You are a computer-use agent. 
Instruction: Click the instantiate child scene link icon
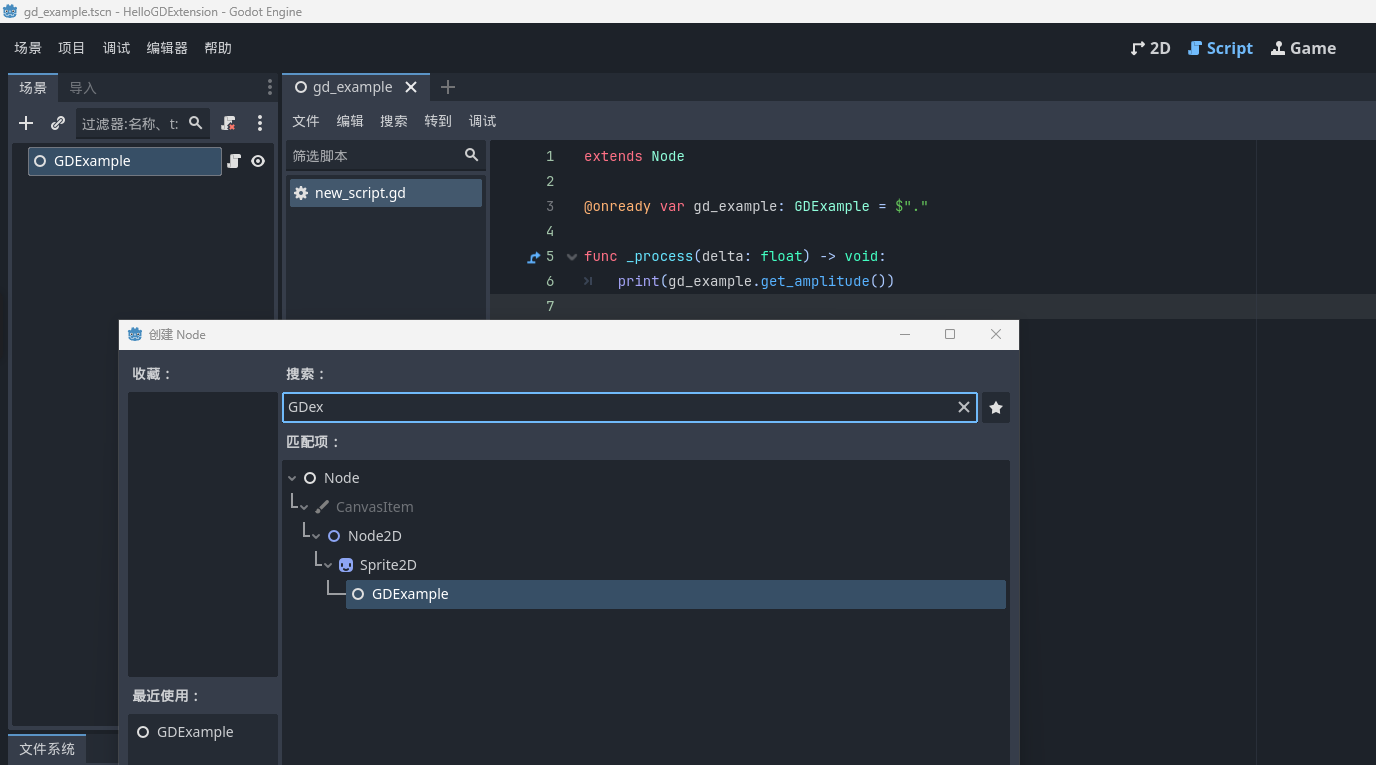[x=58, y=123]
